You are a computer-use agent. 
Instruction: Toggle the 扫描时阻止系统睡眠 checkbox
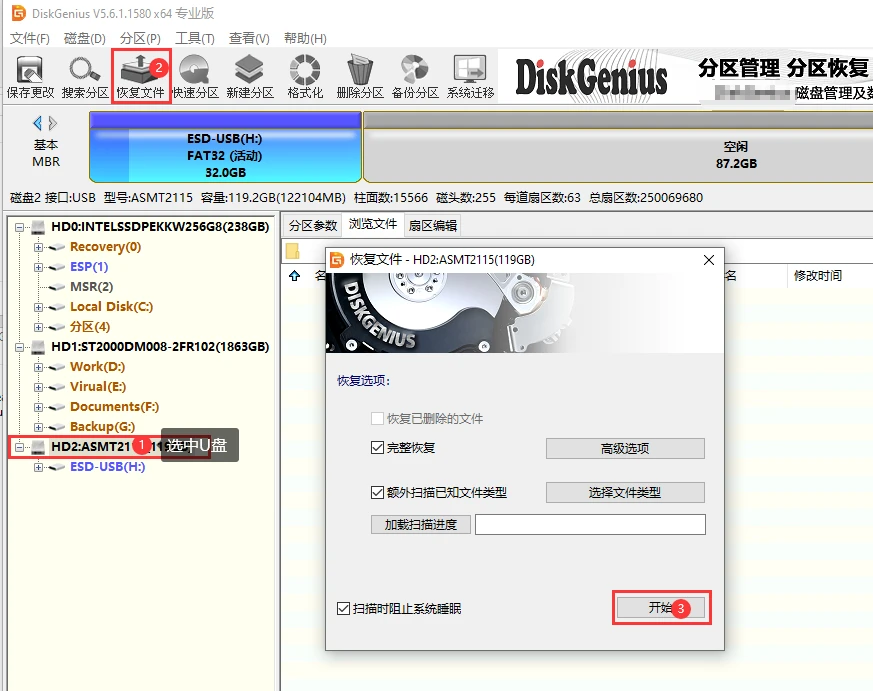(343, 609)
